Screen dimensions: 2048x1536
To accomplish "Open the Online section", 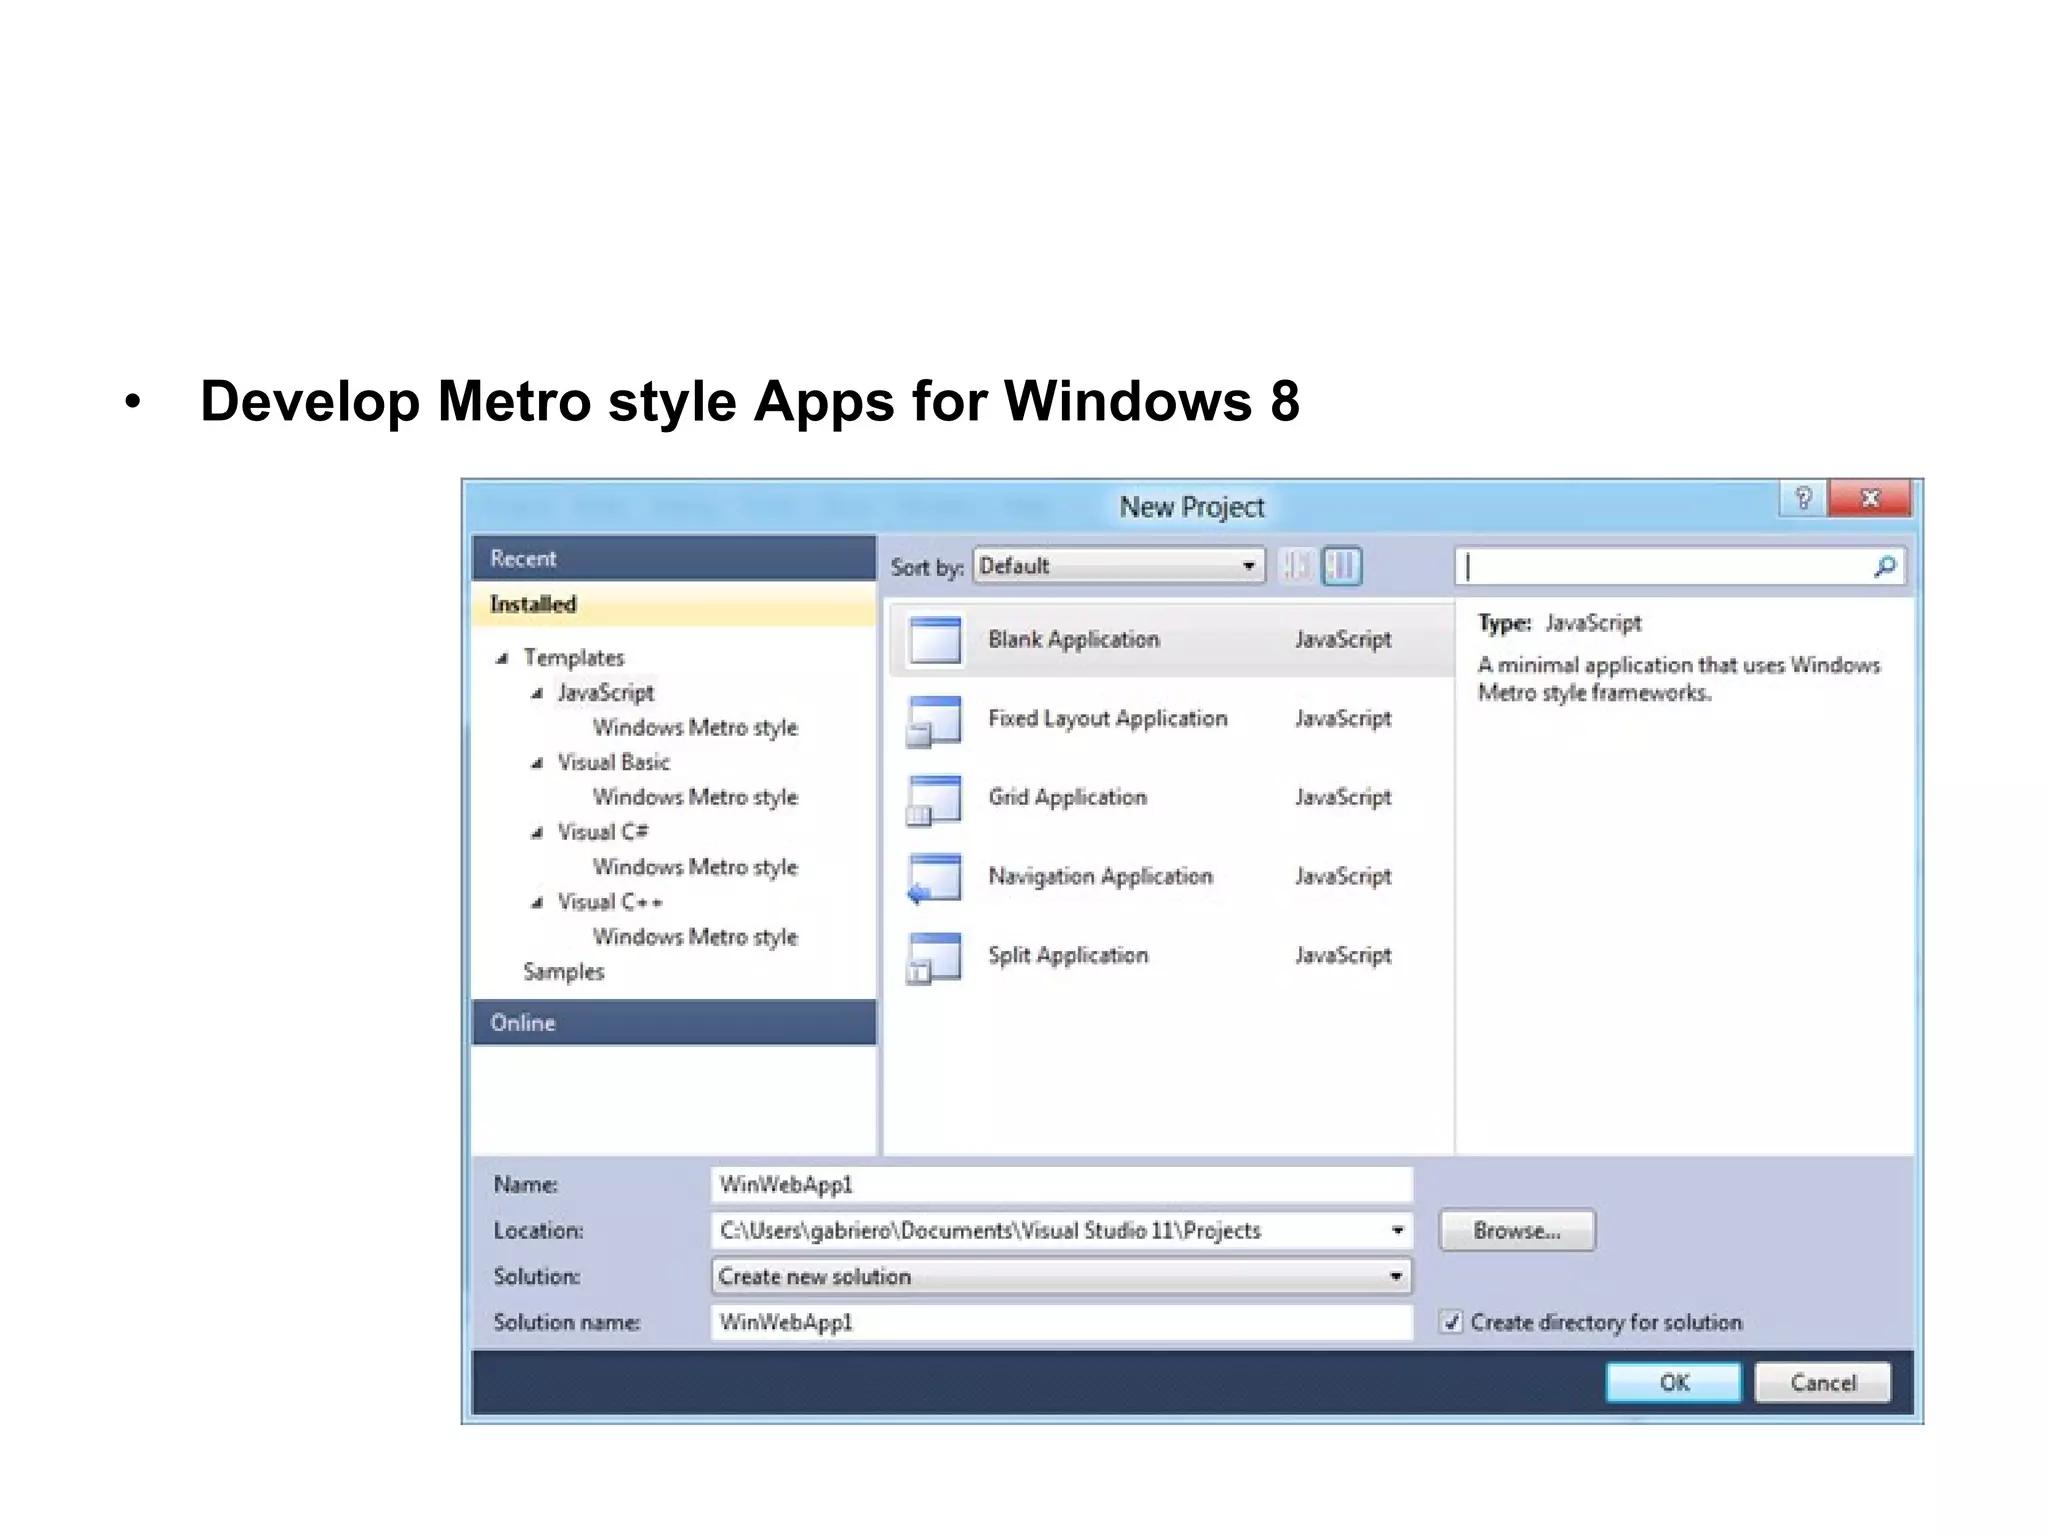I will [x=674, y=1022].
